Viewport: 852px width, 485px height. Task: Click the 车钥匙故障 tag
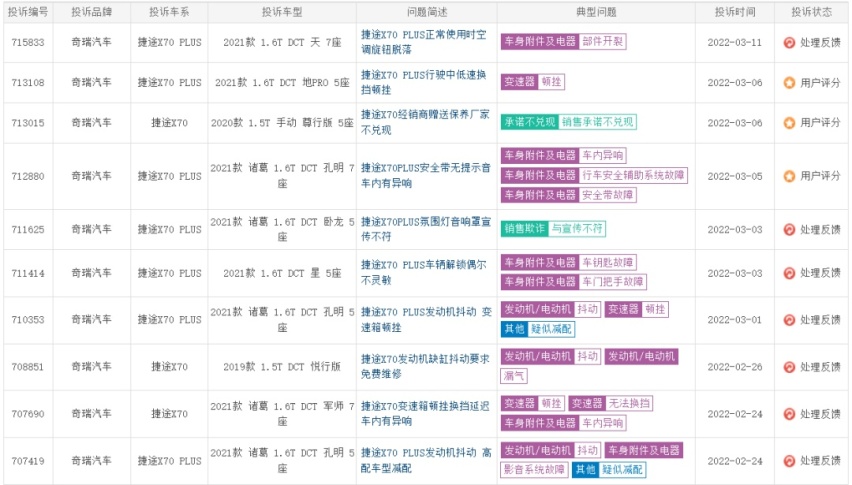click(x=607, y=263)
